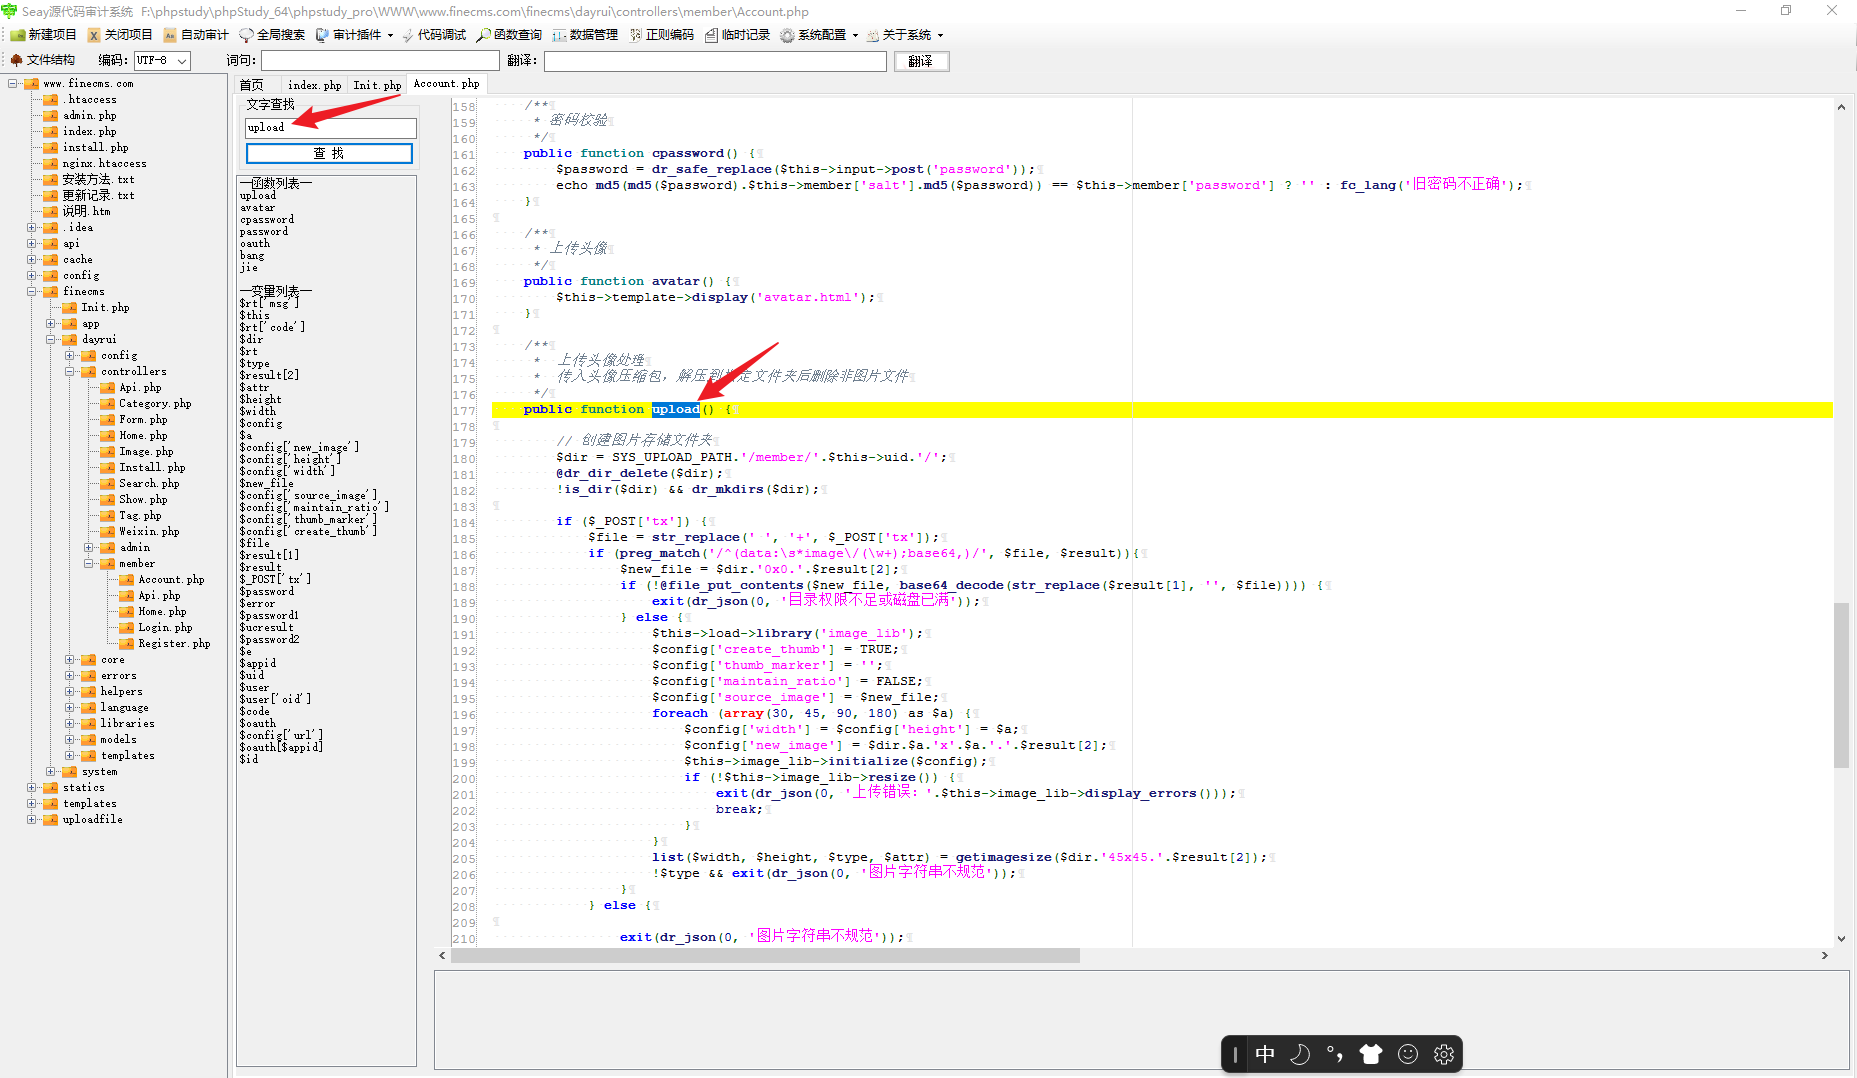Collapse the dayrui folder
This screenshot has width=1857, height=1078.
[x=51, y=340]
